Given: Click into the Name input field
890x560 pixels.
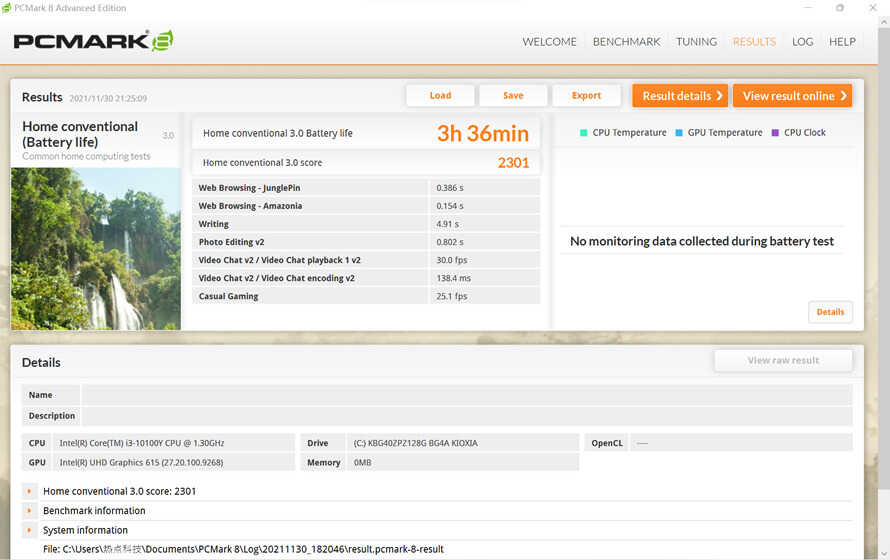Looking at the screenshot, I should 467,395.
